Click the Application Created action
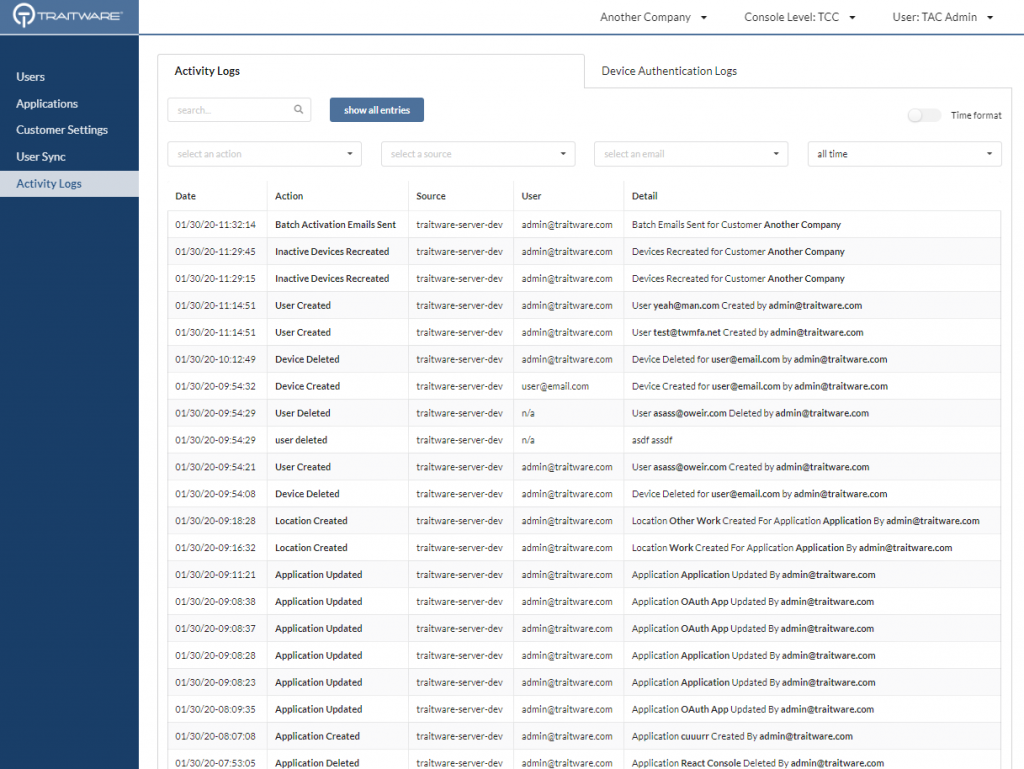Viewport: 1024px width, 769px height. [317, 736]
